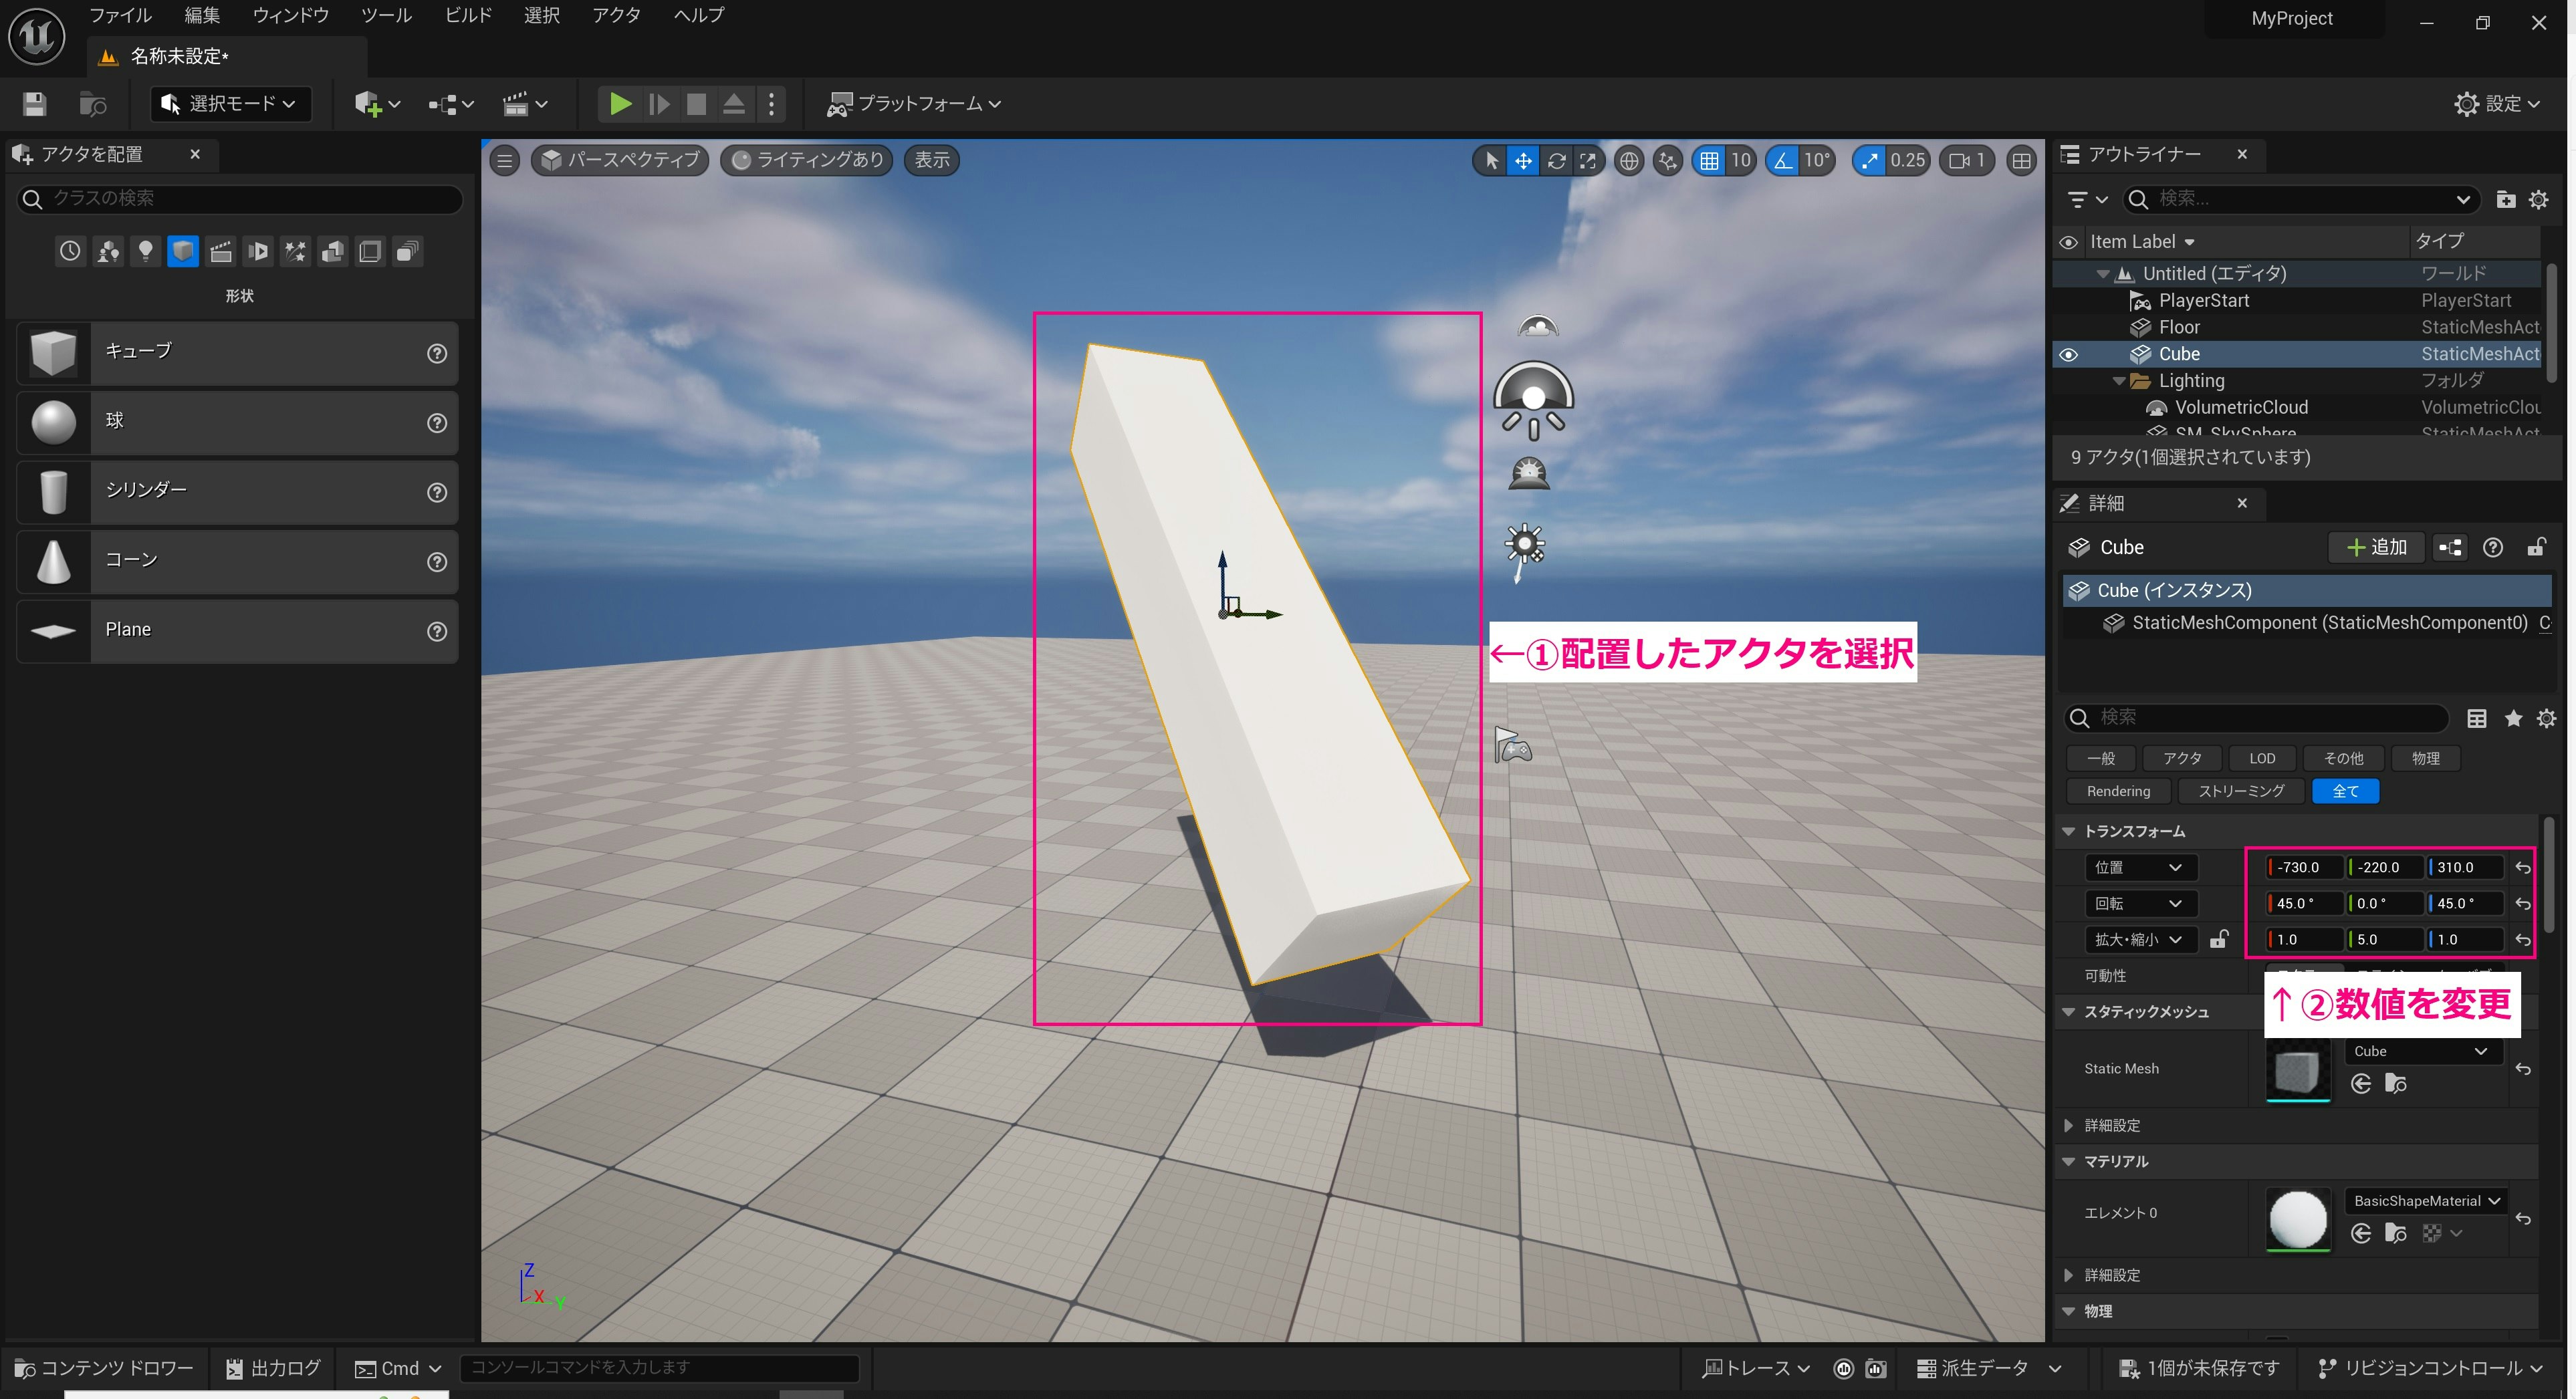This screenshot has height=1399, width=2576.
Task: Open the camera speed control
Action: pyautogui.click(x=1966, y=160)
